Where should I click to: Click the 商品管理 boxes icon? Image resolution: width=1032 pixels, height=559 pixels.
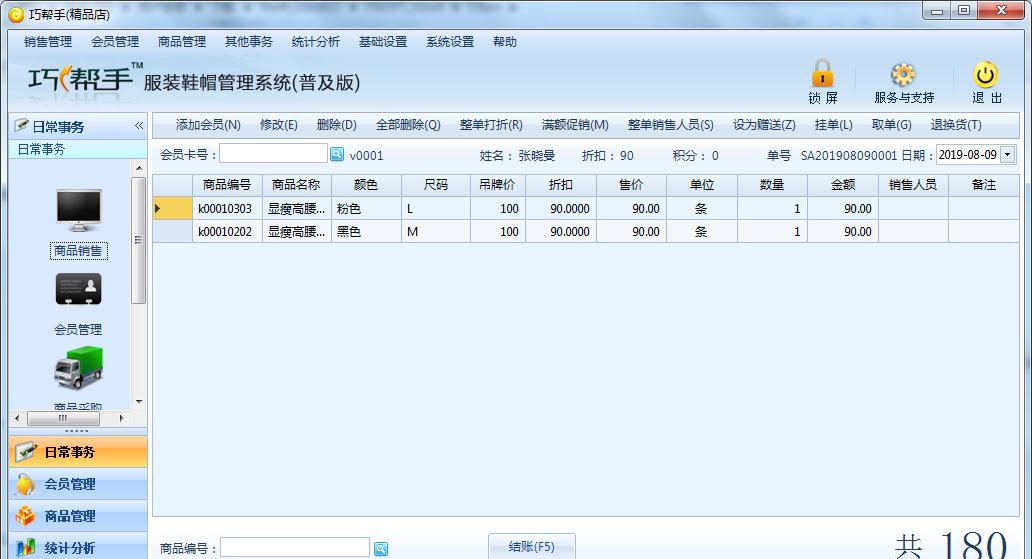click(x=25, y=516)
